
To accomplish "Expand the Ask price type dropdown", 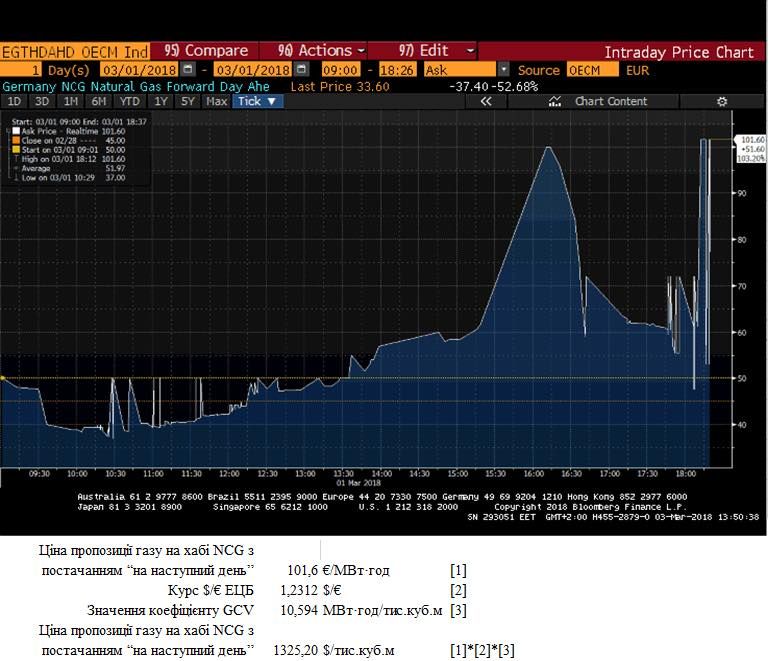I will click(503, 70).
